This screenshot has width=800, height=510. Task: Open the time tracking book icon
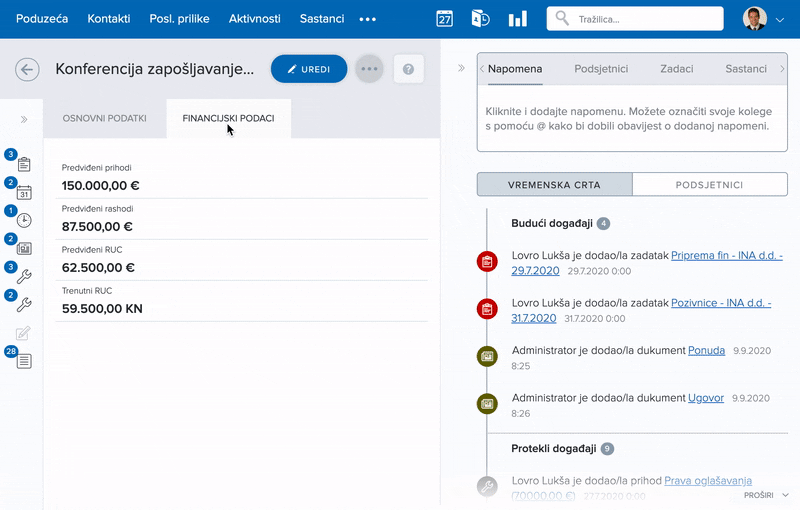click(480, 19)
